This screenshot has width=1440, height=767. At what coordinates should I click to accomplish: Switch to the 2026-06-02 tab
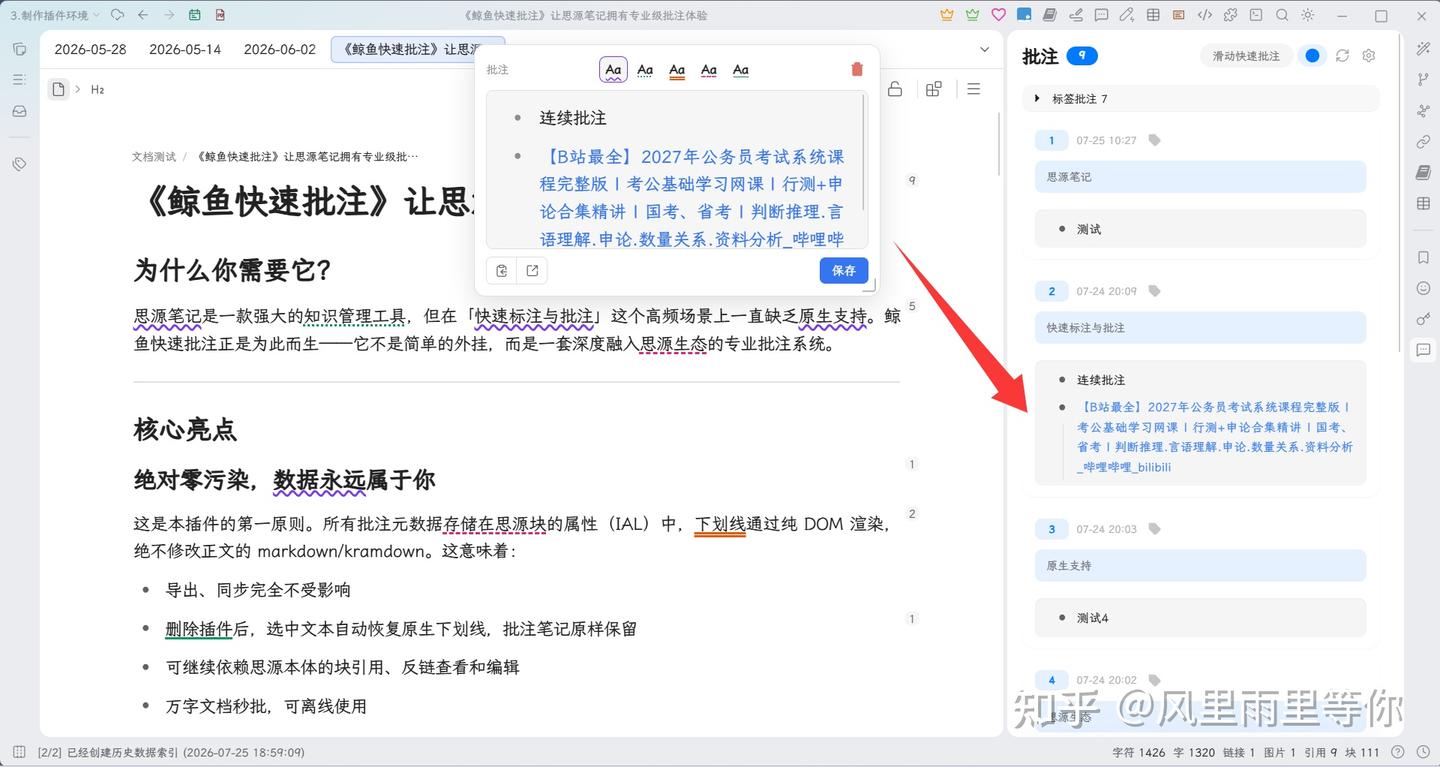(280, 49)
